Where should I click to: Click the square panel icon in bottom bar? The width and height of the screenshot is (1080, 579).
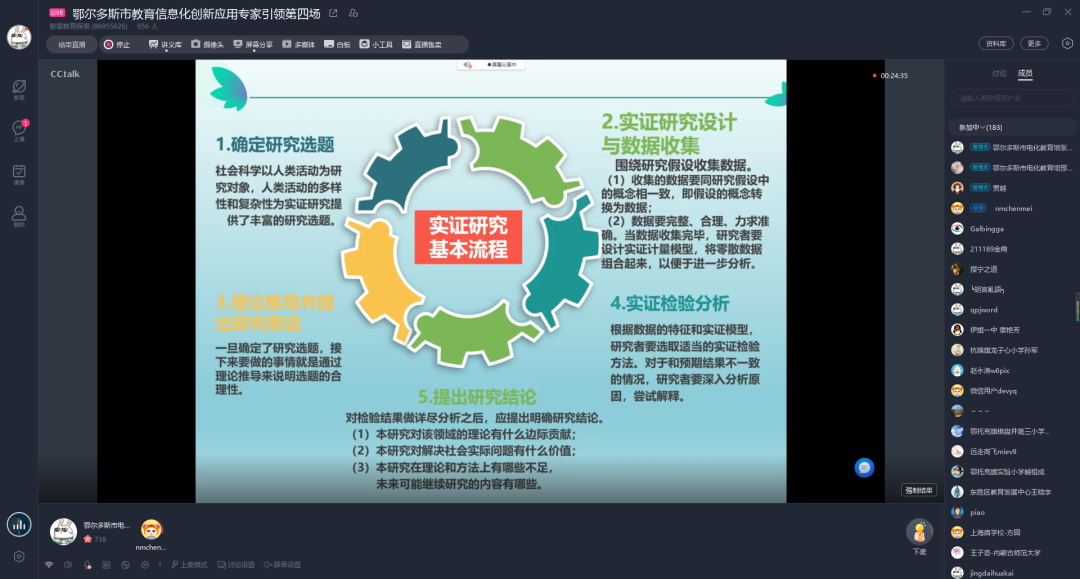(106, 565)
